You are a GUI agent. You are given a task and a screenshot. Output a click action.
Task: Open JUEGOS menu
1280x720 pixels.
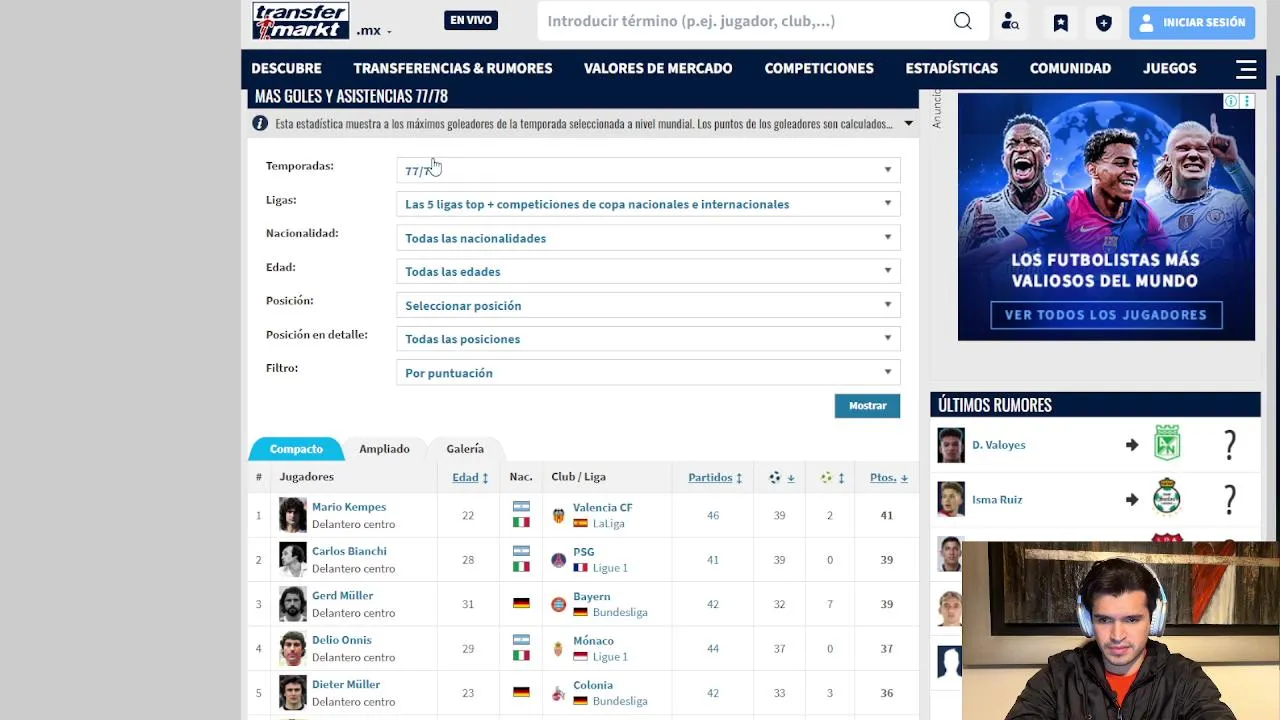tap(1169, 68)
